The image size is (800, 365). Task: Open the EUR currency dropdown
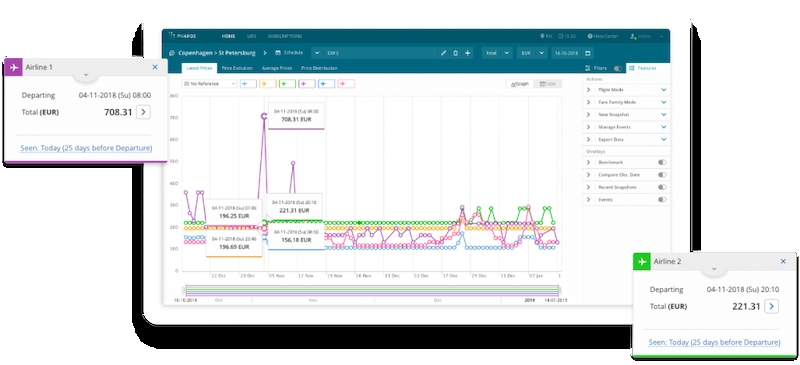pyautogui.click(x=532, y=53)
